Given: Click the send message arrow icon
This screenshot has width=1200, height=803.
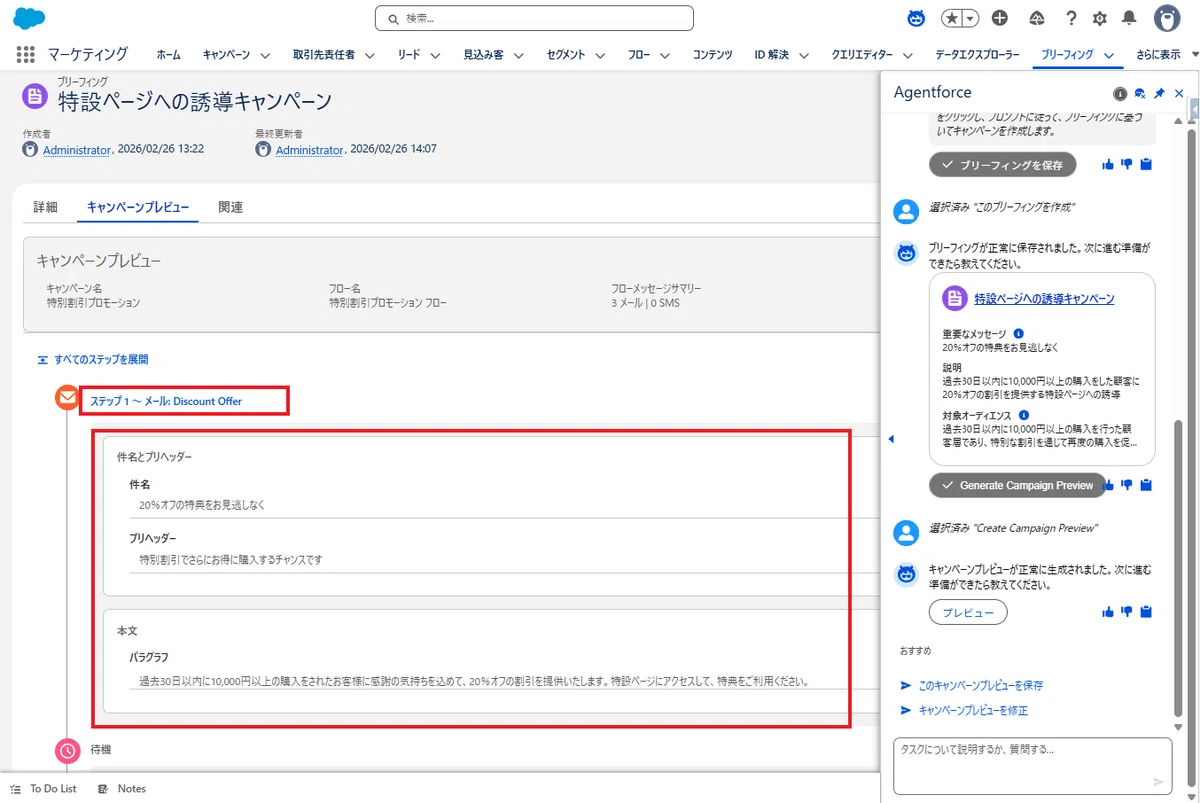Looking at the screenshot, I should (x=1158, y=782).
